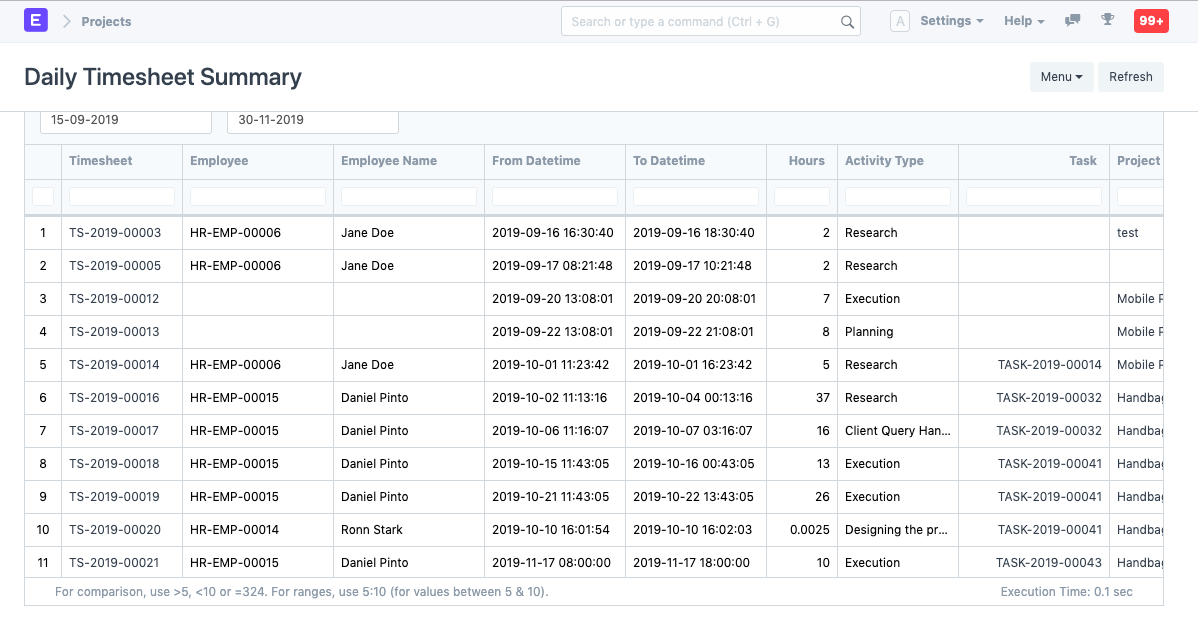Image resolution: width=1198 pixels, height=636 pixels.
Task: Open task TASK-2019-00032
Action: [1050, 397]
